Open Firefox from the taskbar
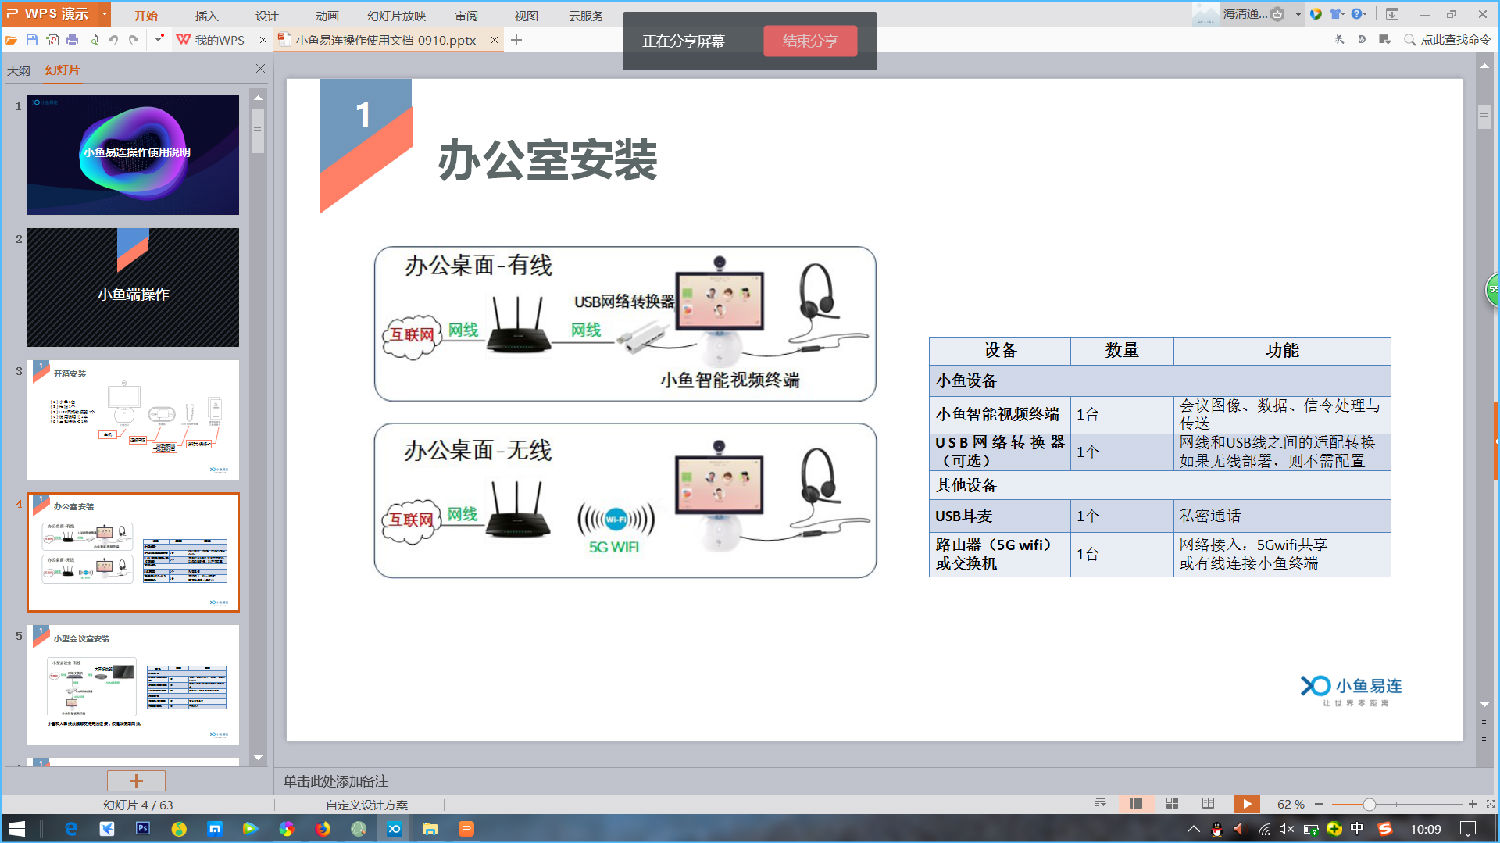 pos(322,828)
